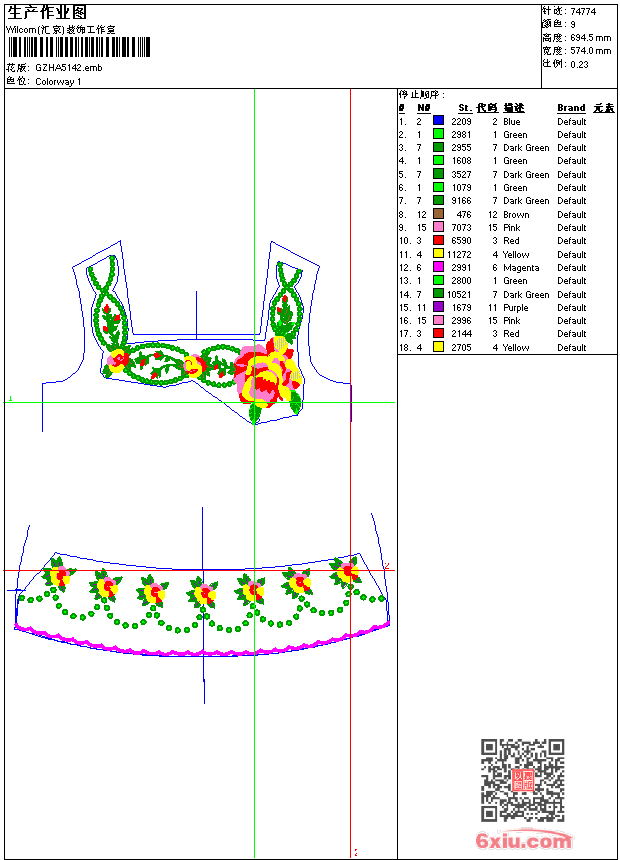Click the Green swatch in stop row 2
Screen dimensions: 620x860
438,134
